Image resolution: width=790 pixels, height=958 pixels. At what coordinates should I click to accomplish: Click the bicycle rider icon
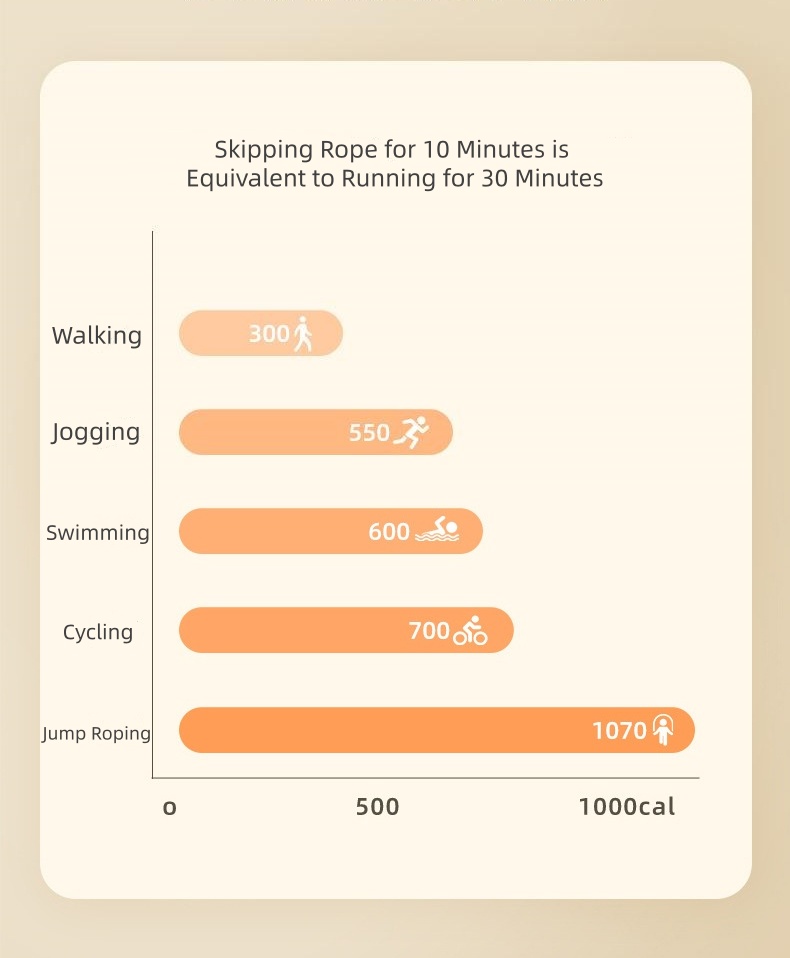470,630
